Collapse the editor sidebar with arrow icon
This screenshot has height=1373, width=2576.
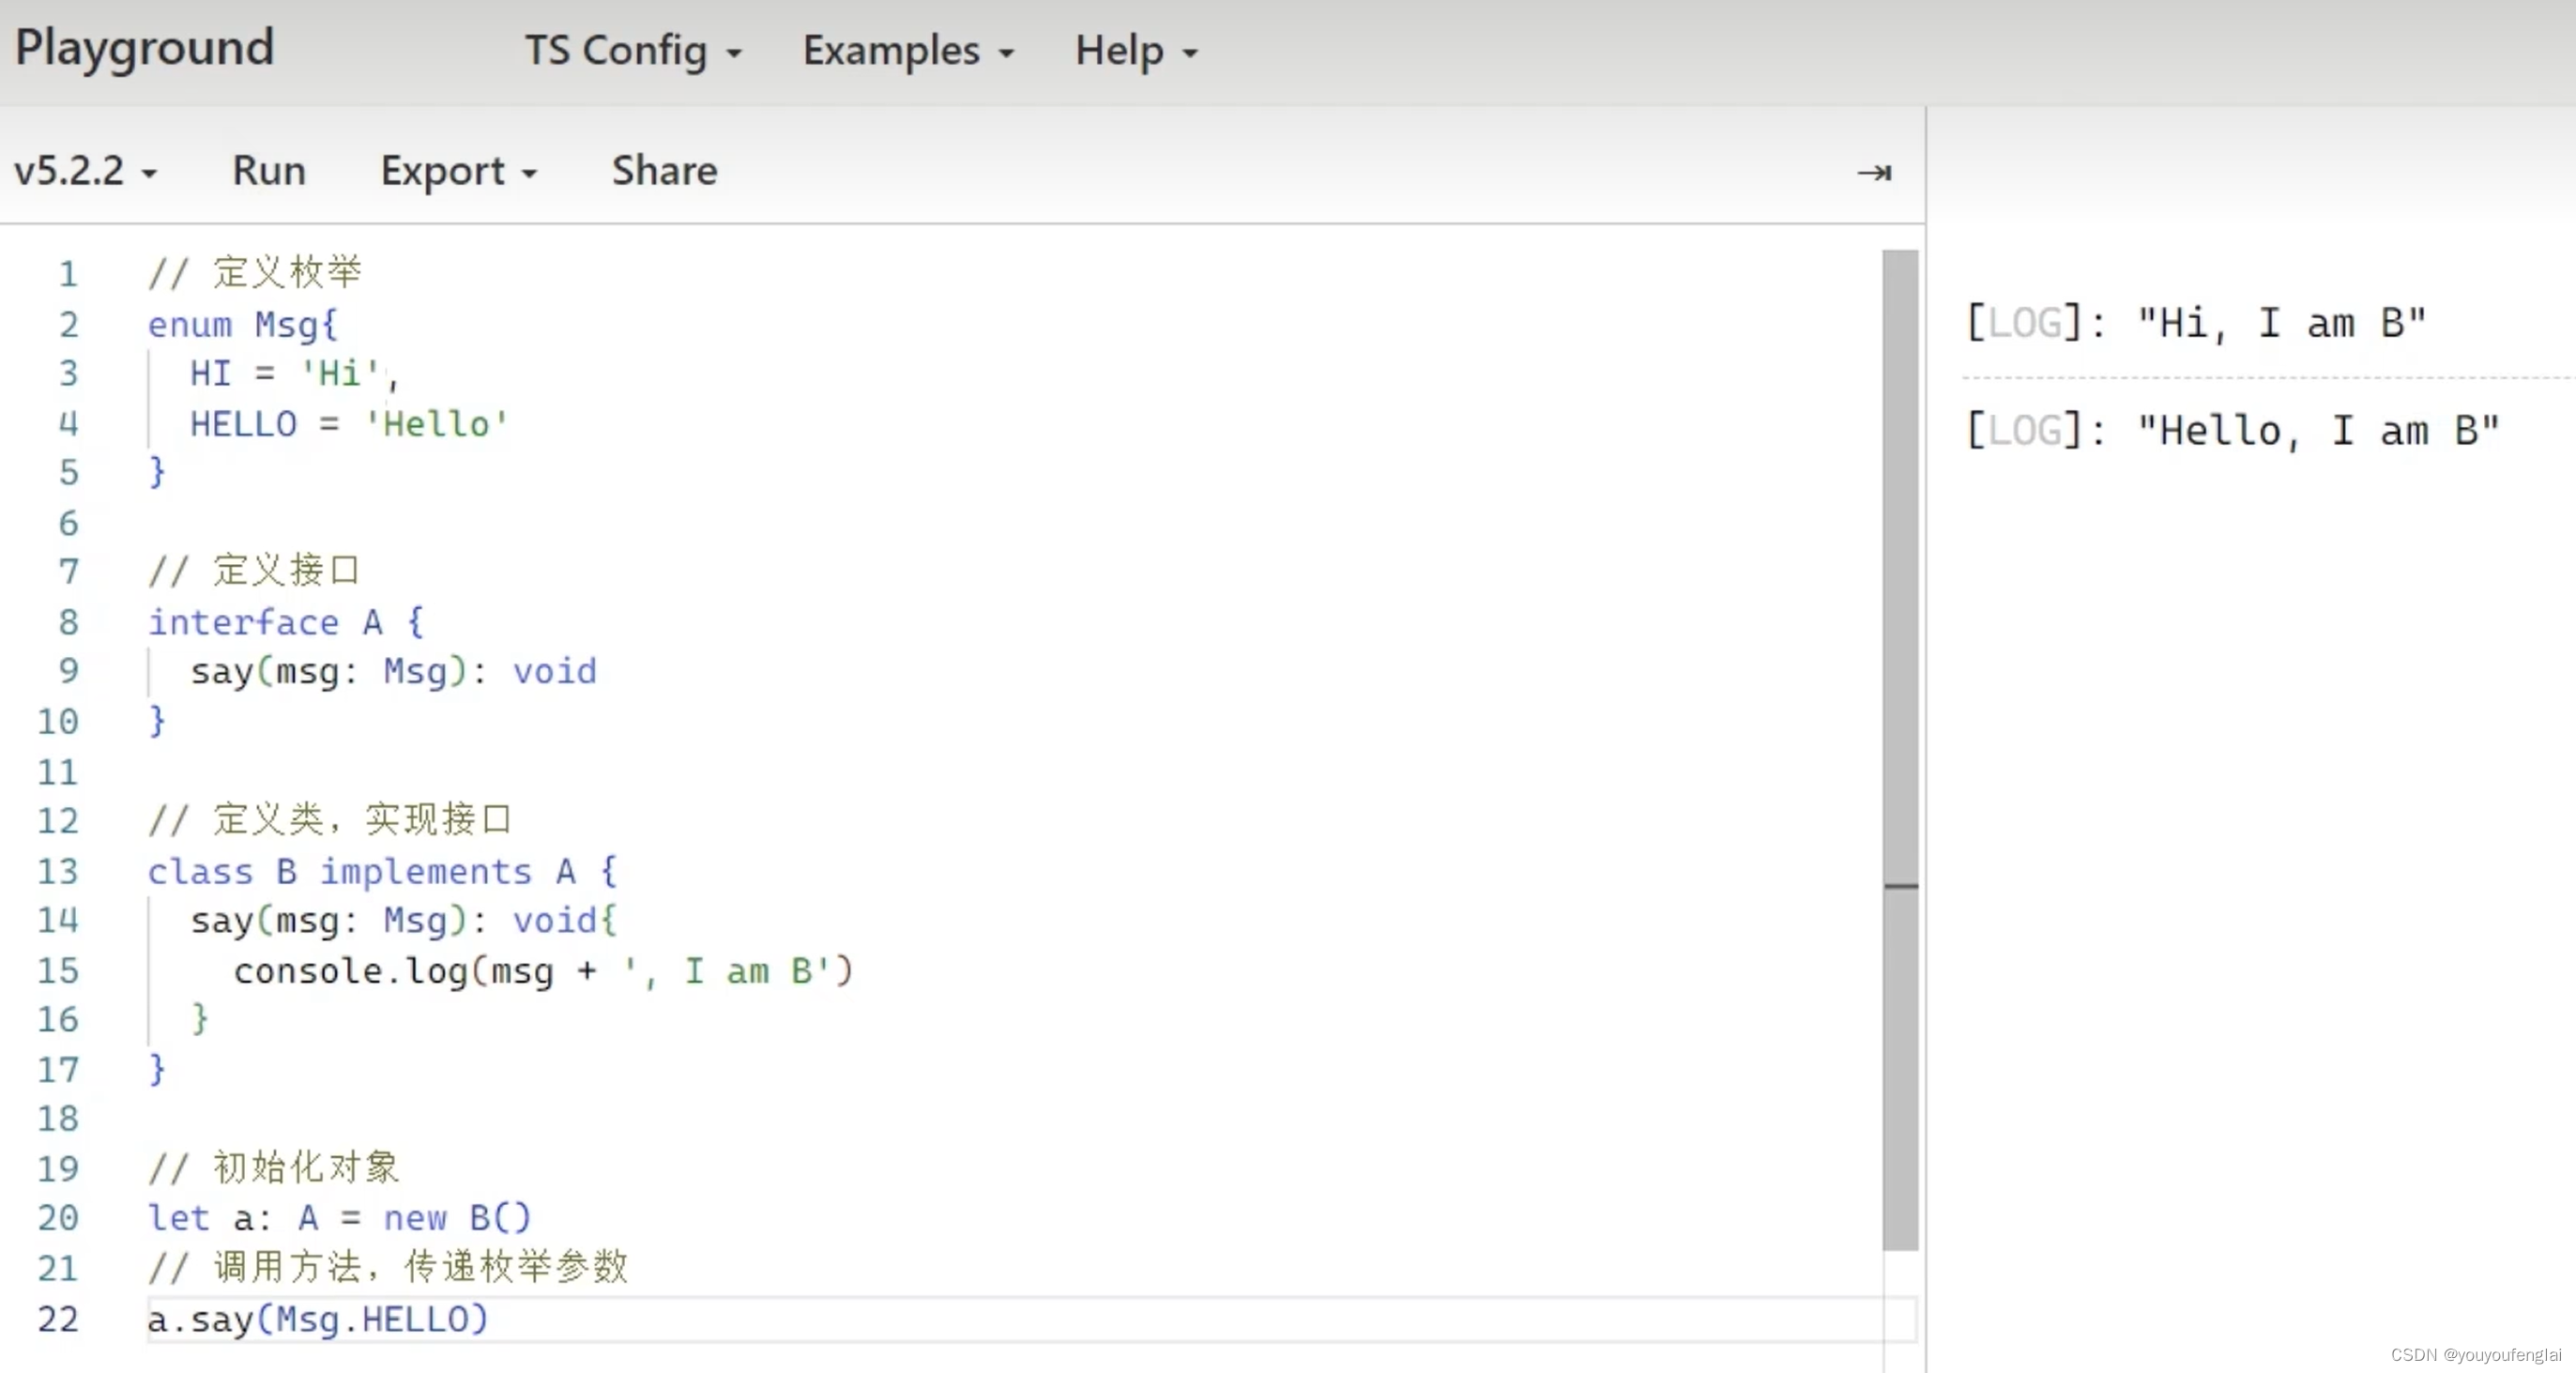[x=1873, y=172]
